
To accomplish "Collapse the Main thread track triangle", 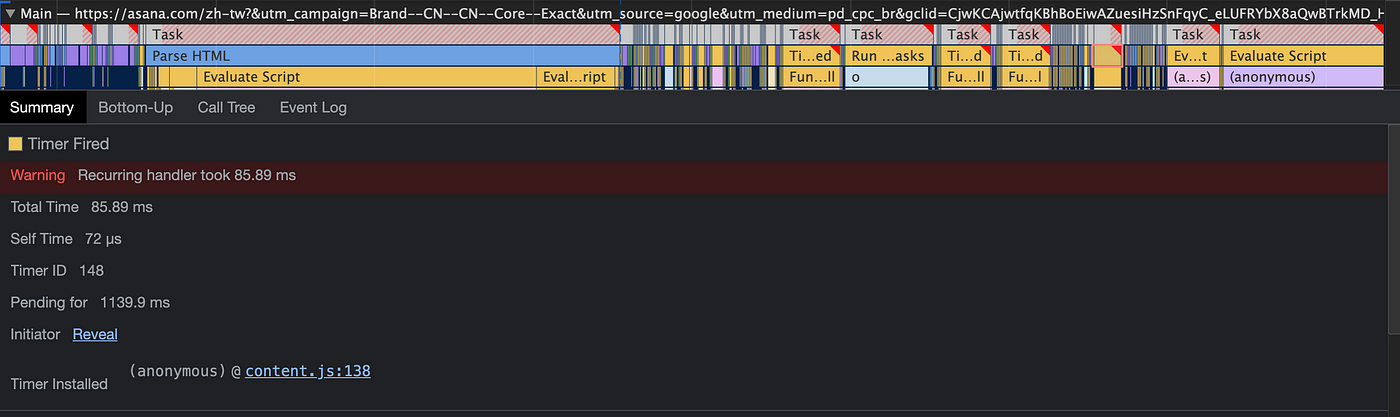I will (x=10, y=12).
